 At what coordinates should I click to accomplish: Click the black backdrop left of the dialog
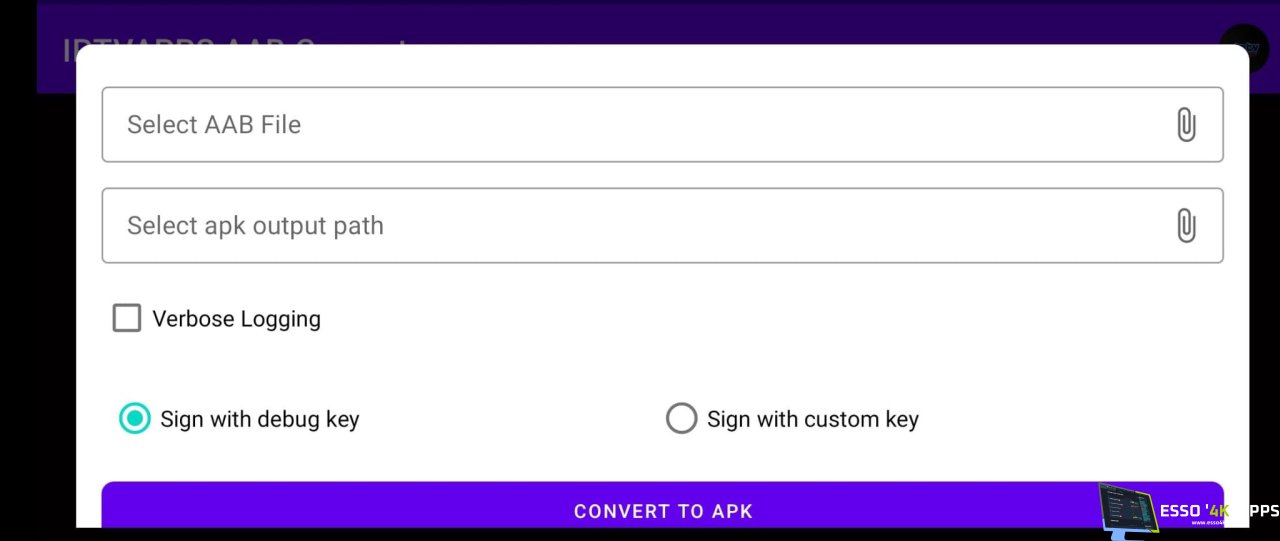(x=18, y=300)
